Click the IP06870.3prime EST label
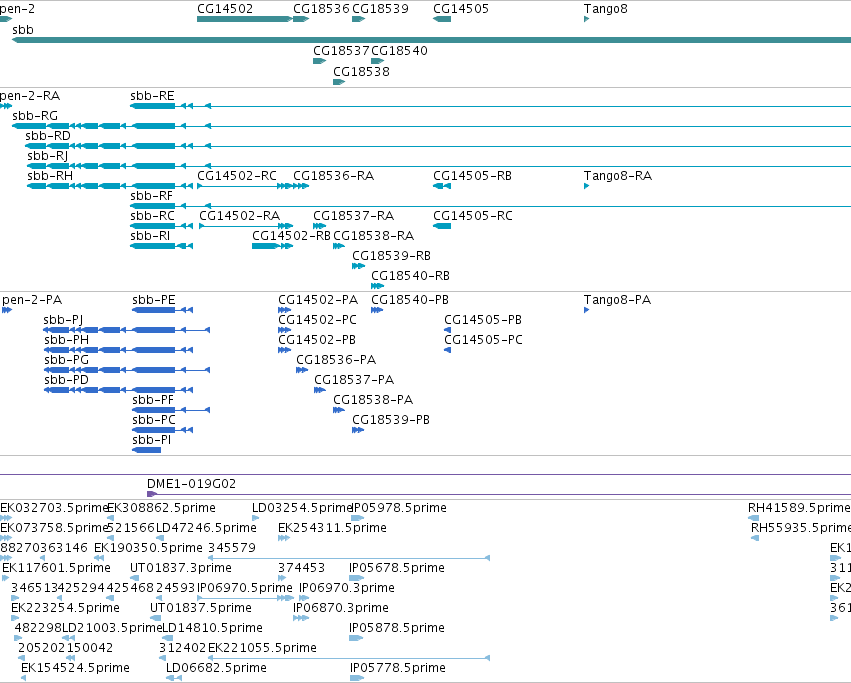The image size is (851, 683). coord(341,608)
